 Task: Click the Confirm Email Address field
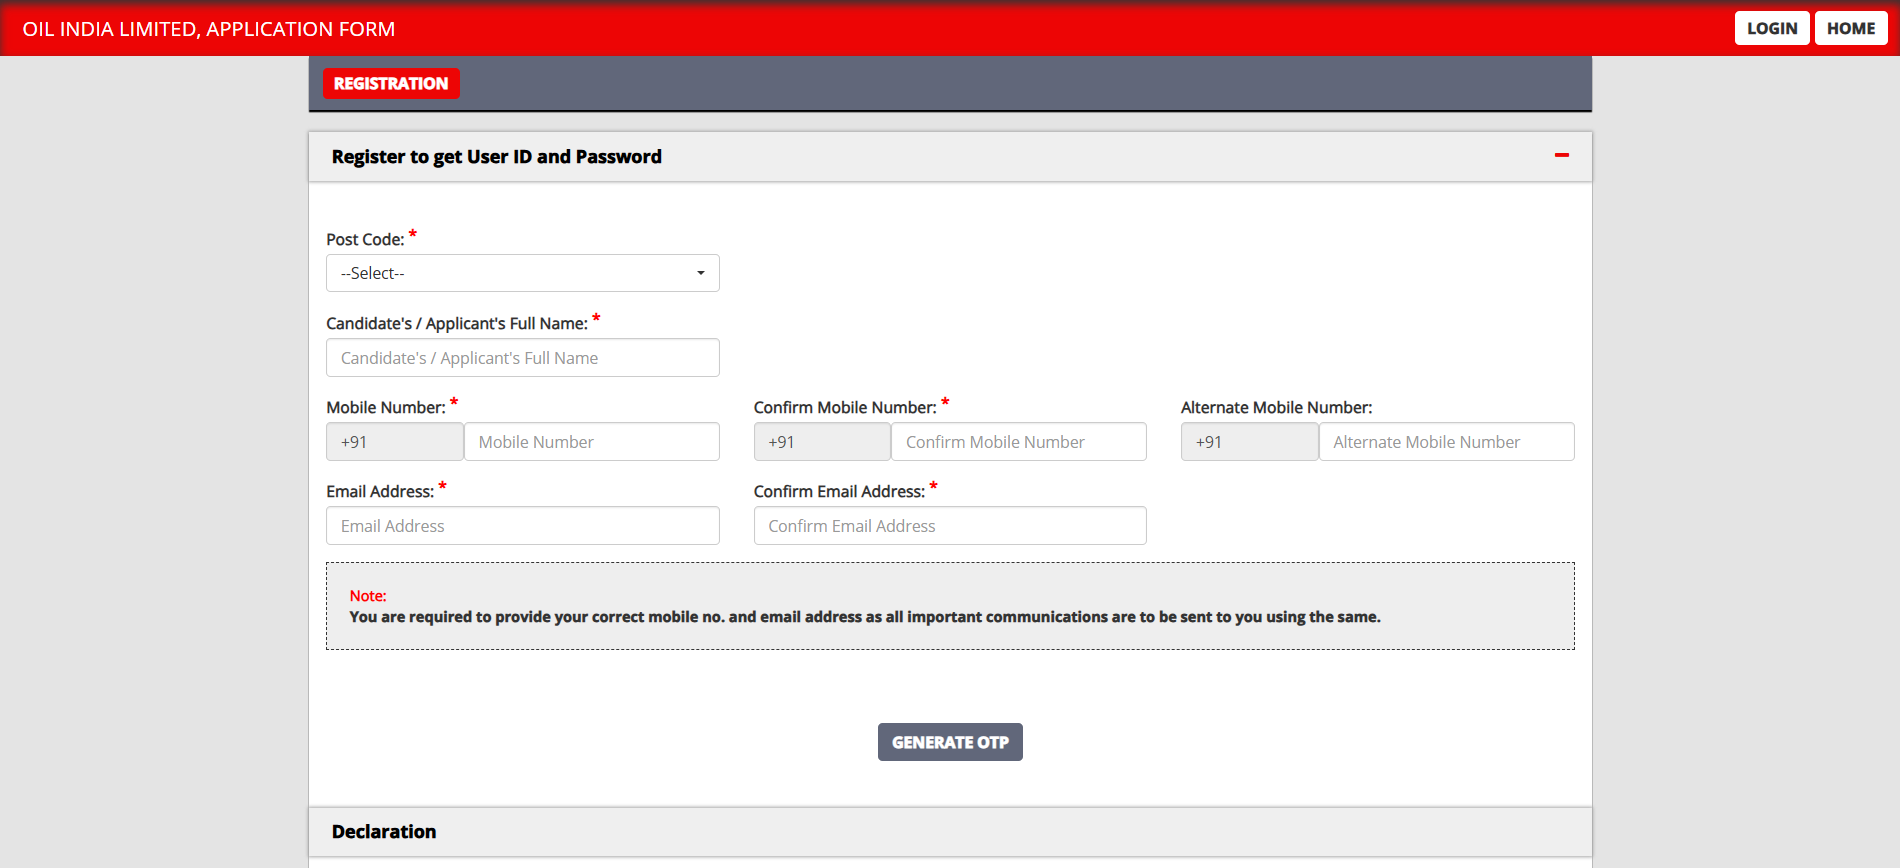point(949,526)
